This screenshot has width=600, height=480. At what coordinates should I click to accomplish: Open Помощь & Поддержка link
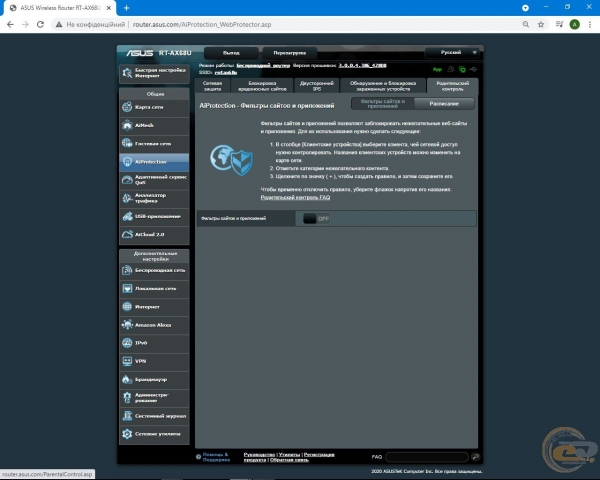(216, 457)
